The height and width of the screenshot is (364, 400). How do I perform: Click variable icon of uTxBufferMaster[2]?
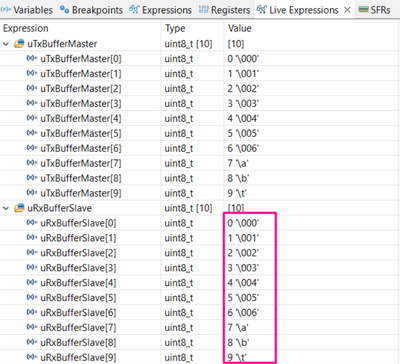(31, 88)
